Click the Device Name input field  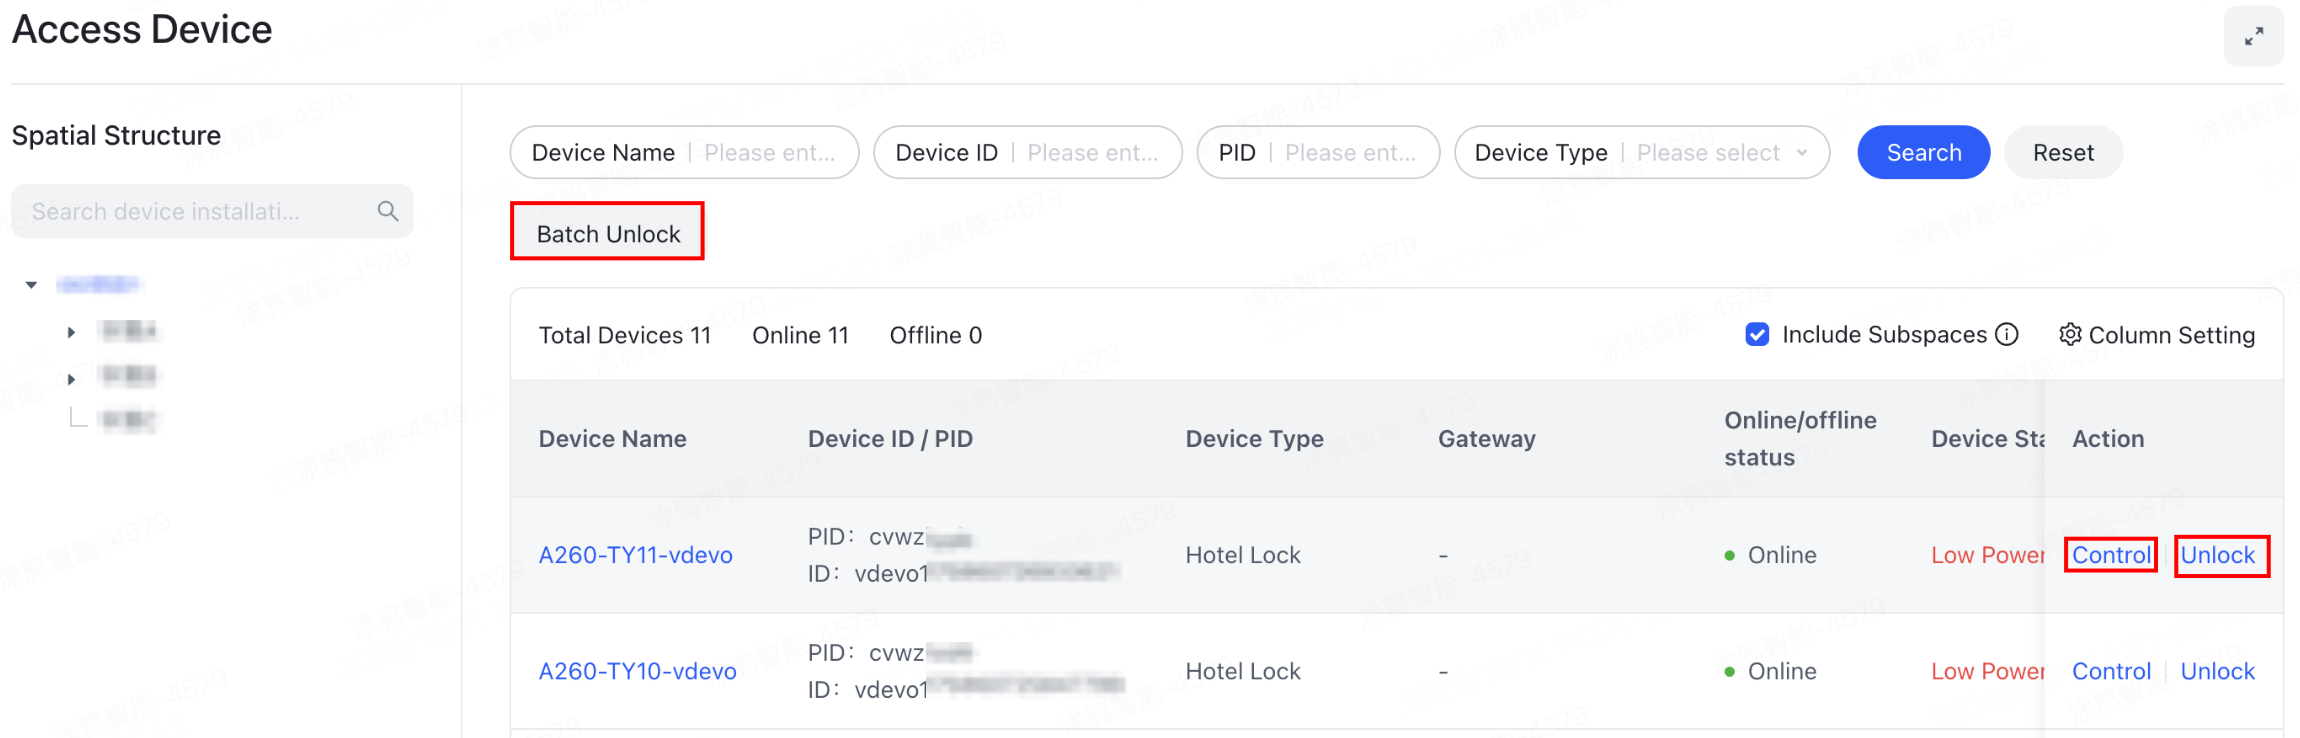tap(770, 152)
